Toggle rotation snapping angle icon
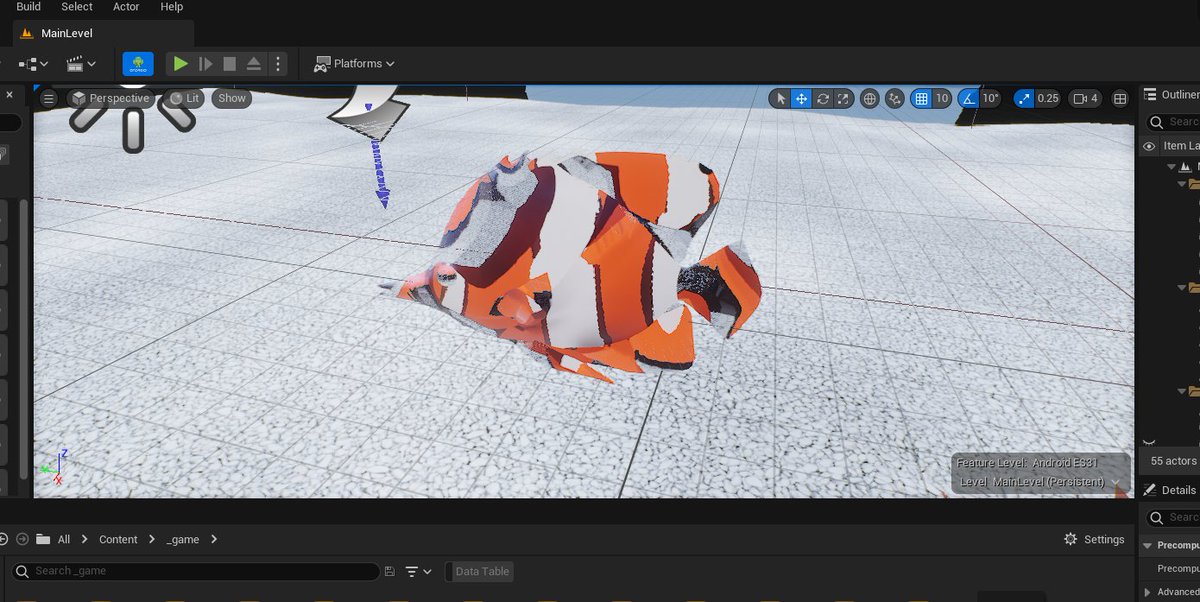Viewport: 1200px width, 602px height. point(968,98)
